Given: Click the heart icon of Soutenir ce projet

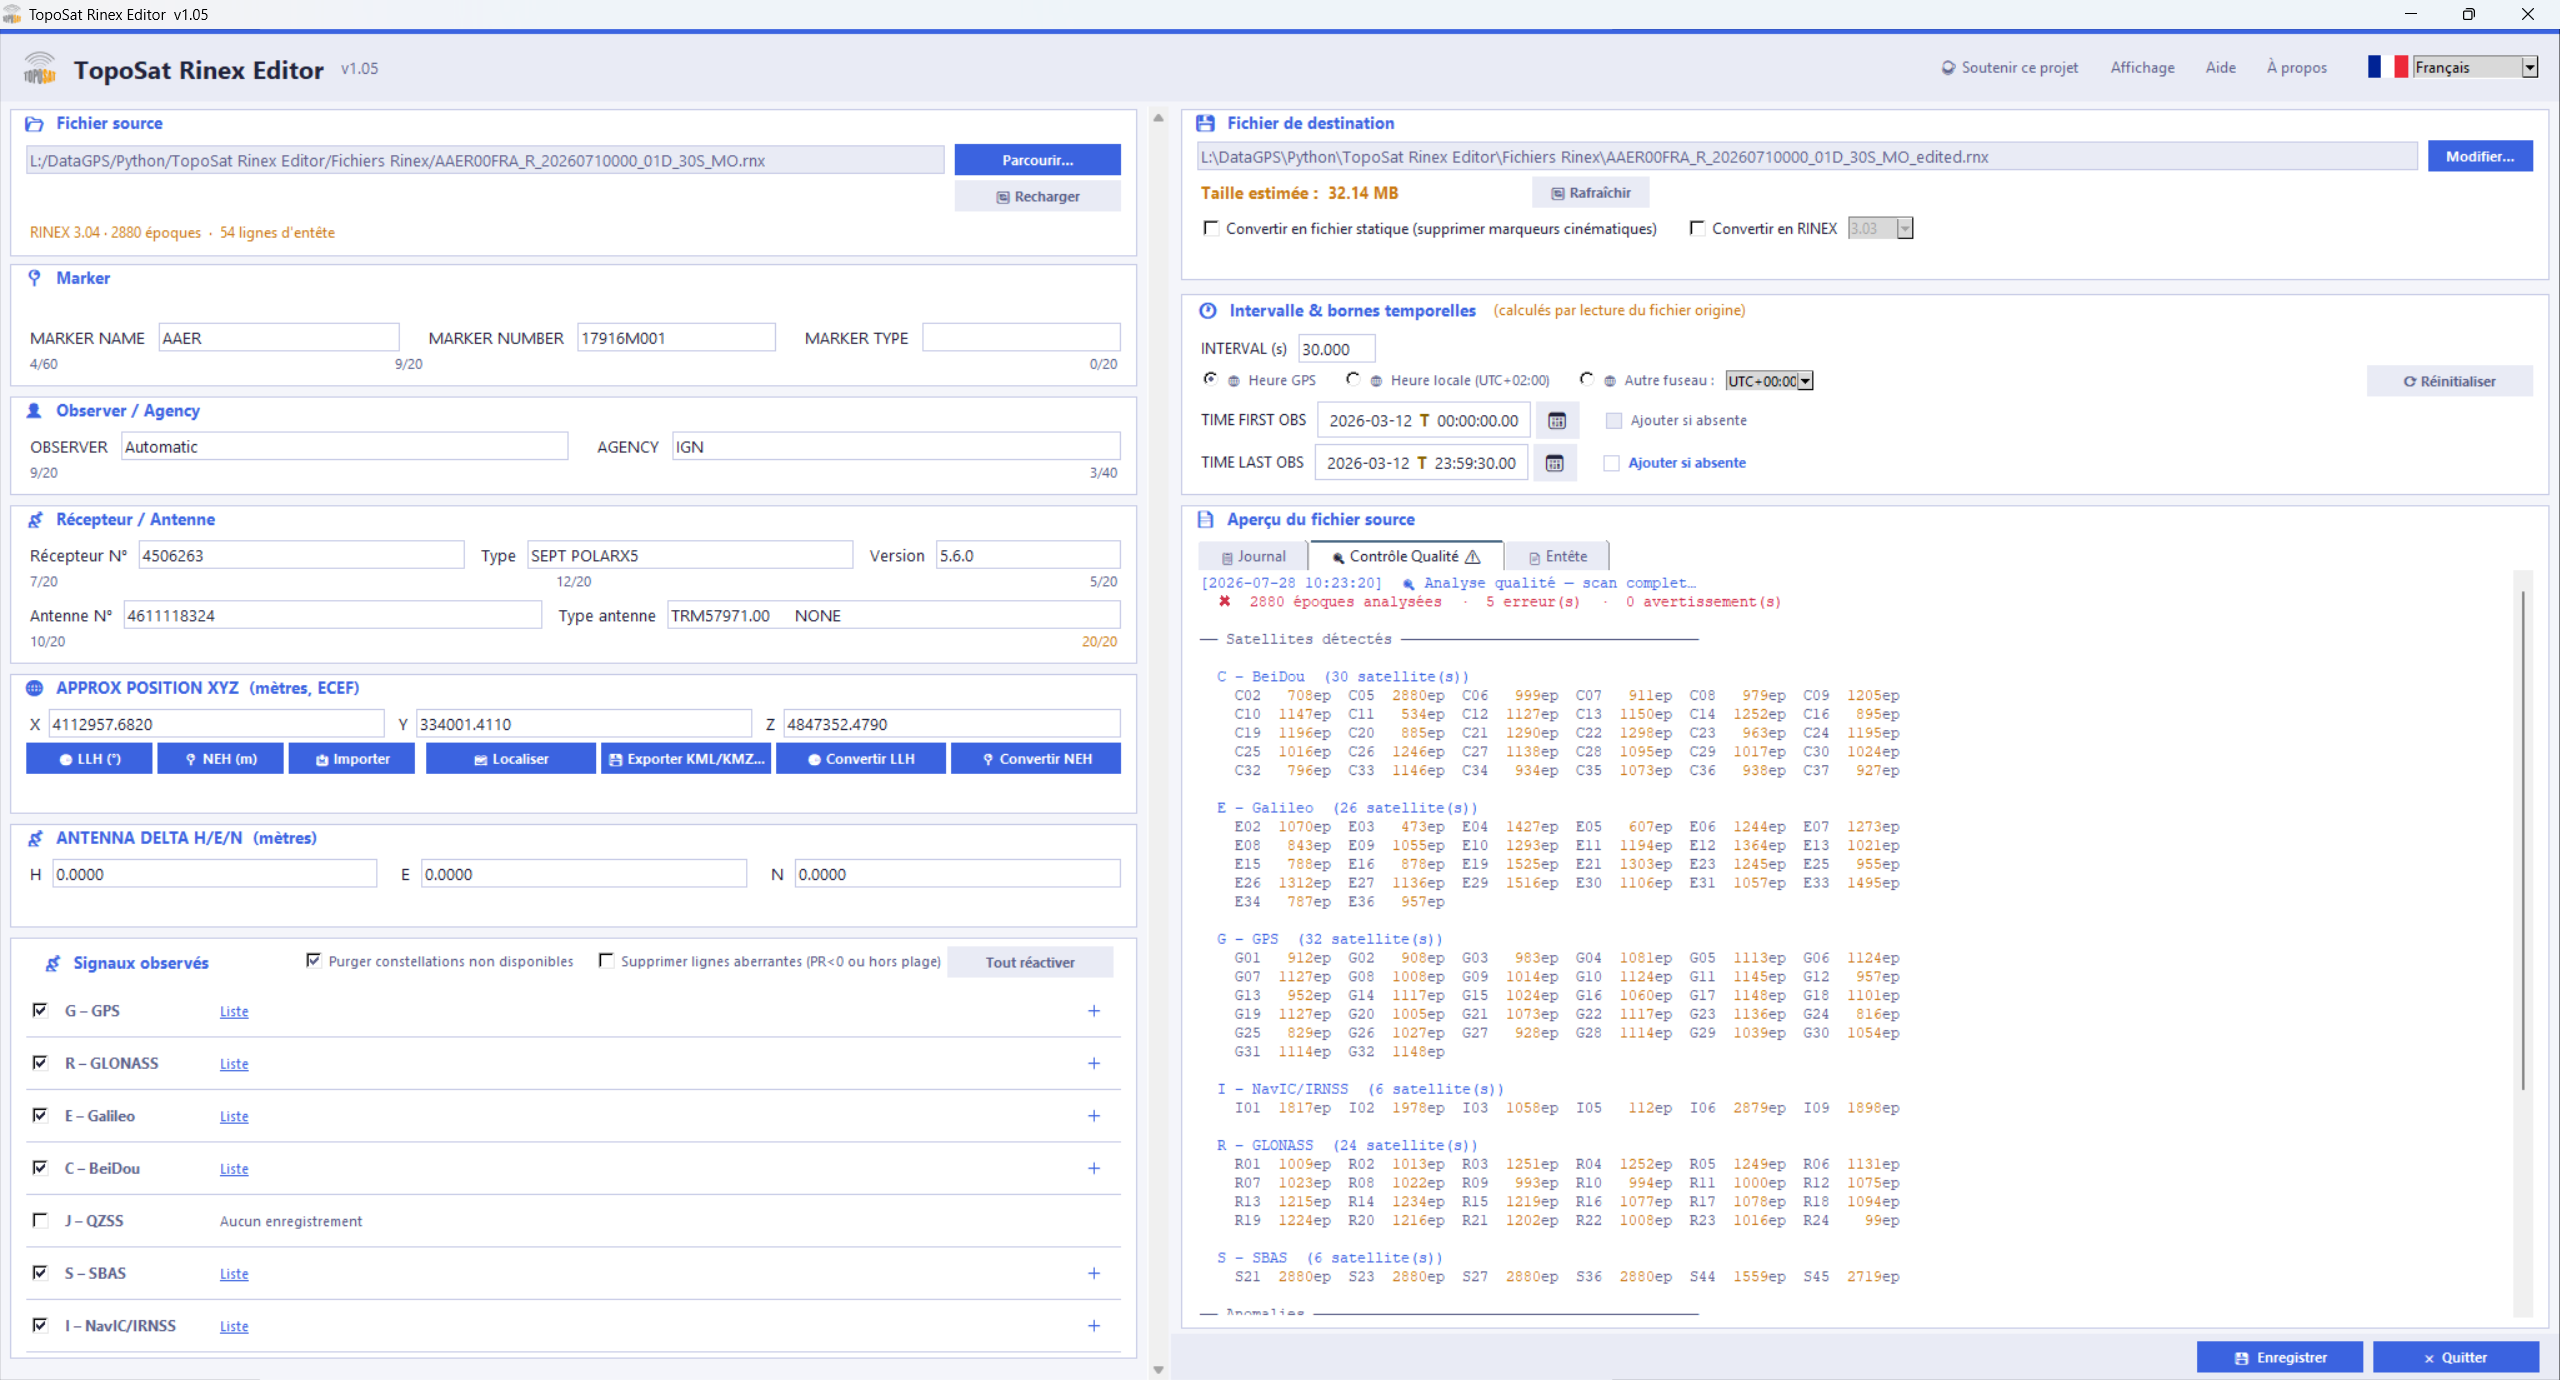Looking at the screenshot, I should 1948,68.
